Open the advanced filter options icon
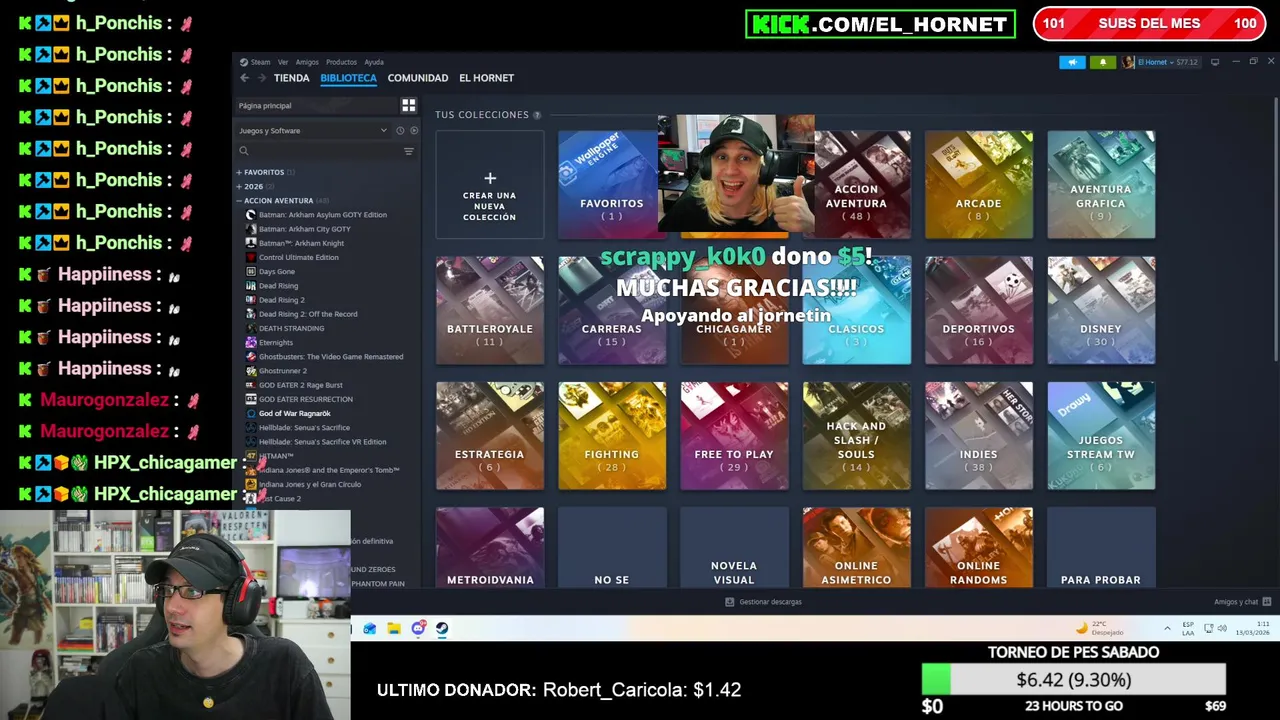1280x720 pixels. pyautogui.click(x=408, y=151)
